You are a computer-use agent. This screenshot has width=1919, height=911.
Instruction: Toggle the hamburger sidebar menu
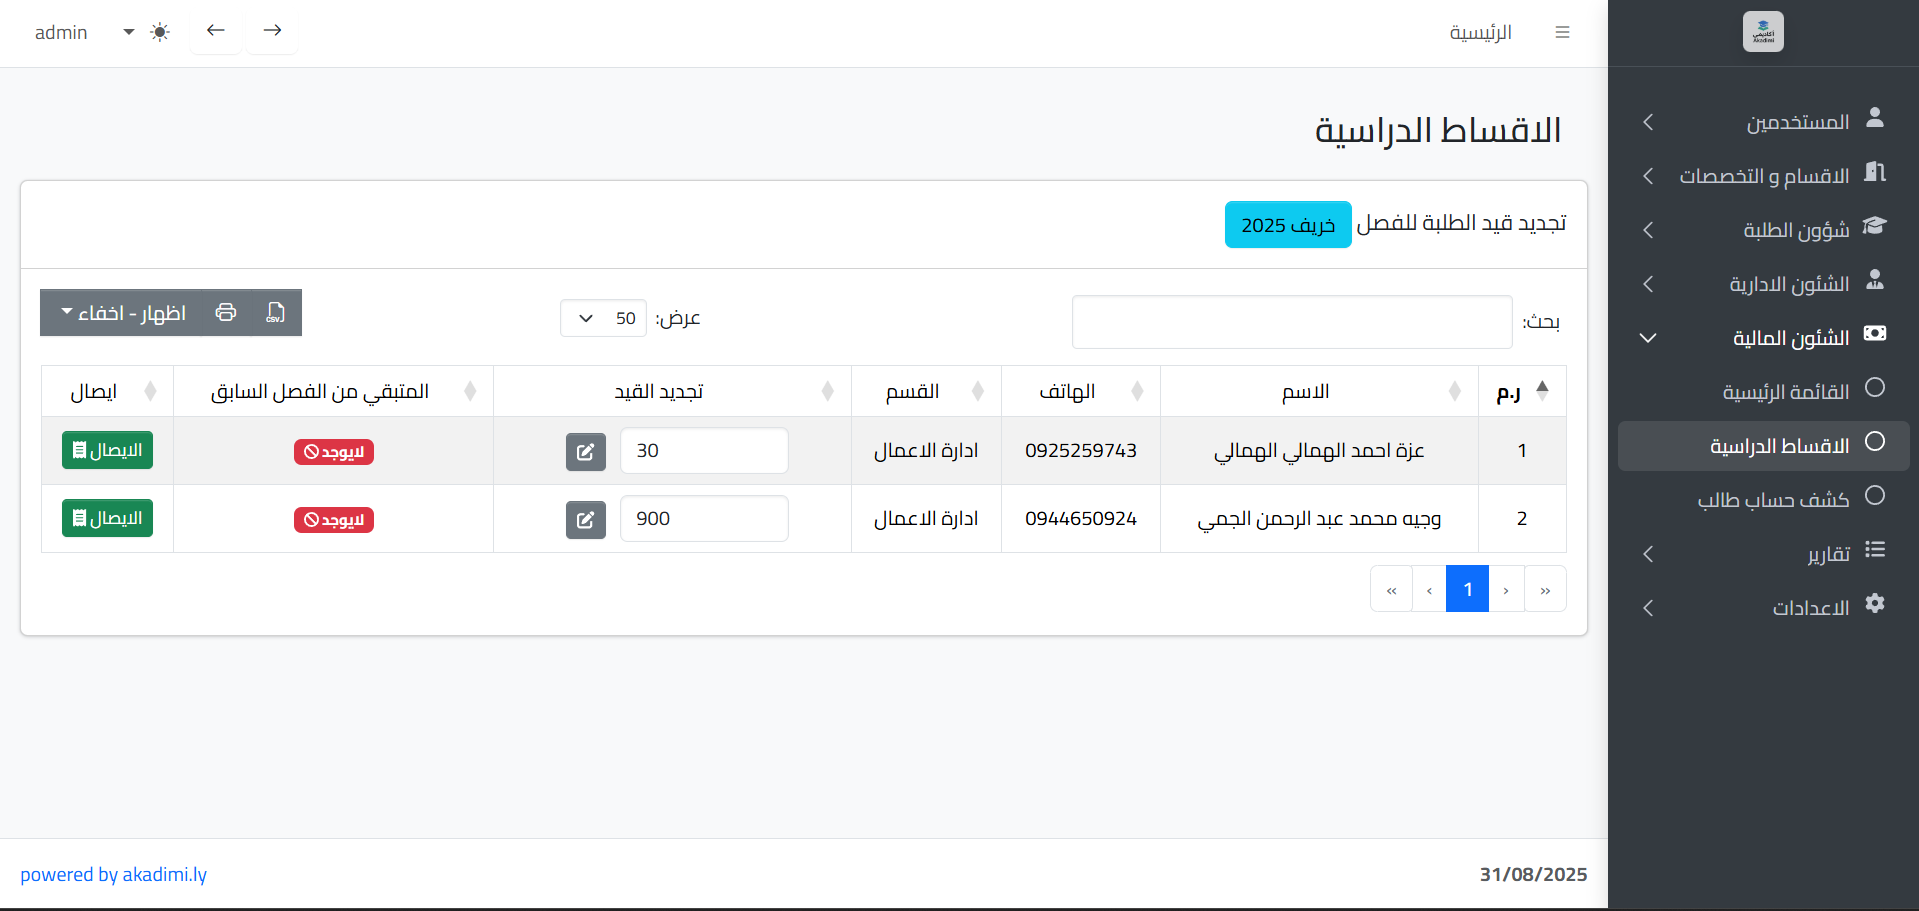pyautogui.click(x=1562, y=33)
